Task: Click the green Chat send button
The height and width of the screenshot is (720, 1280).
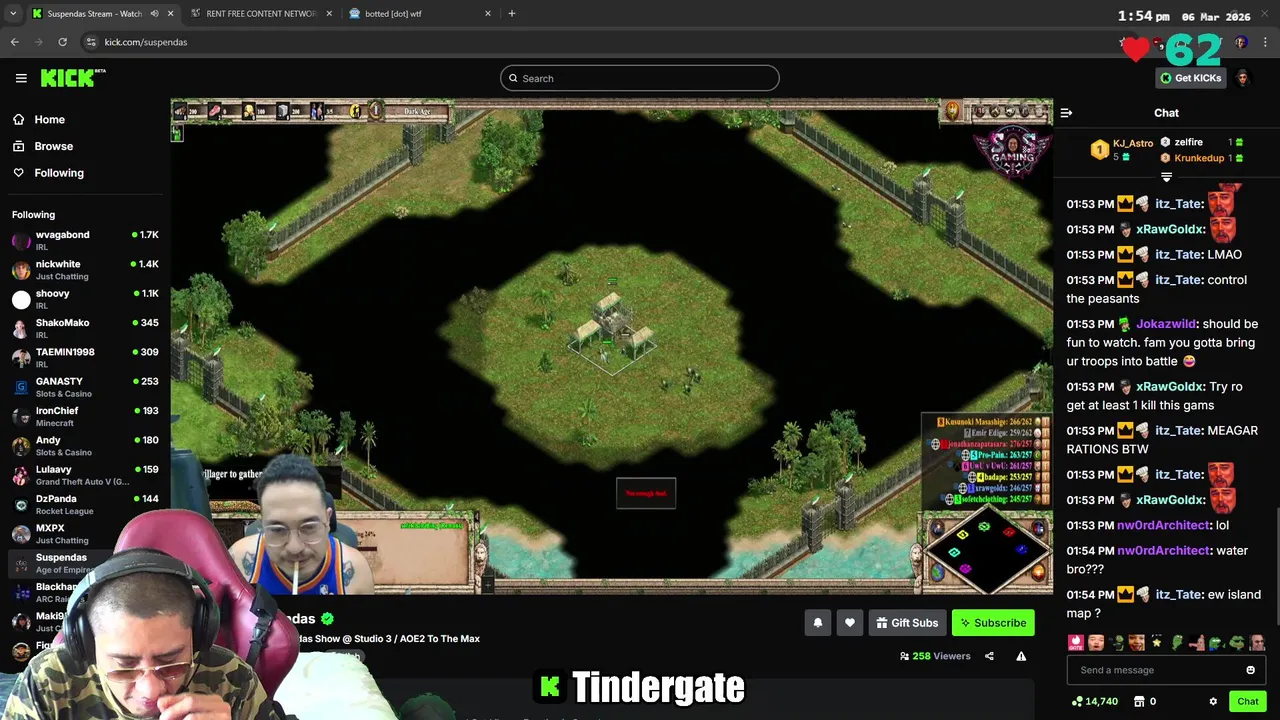Action: click(x=1247, y=702)
